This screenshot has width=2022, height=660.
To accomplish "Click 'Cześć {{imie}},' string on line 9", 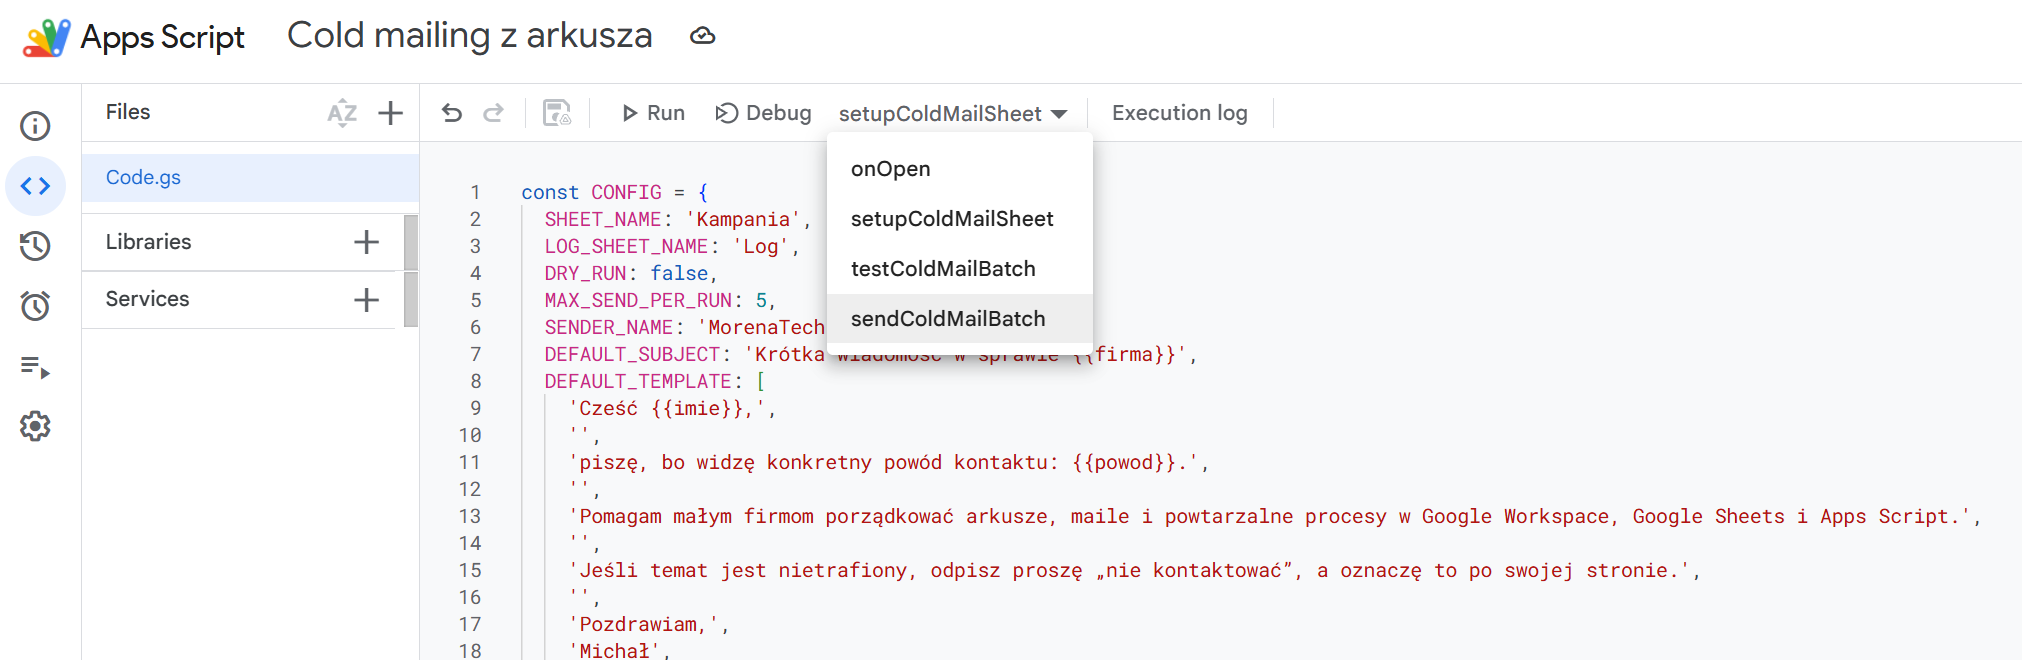I will pos(667,408).
